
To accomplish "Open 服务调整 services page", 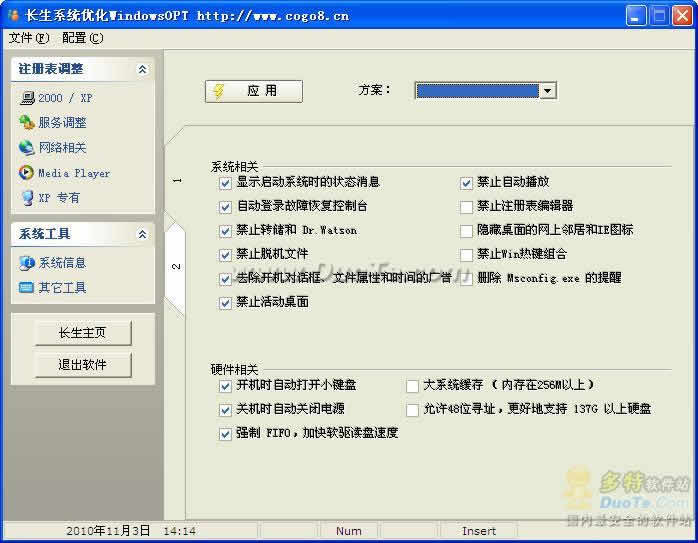I will pyautogui.click(x=62, y=122).
